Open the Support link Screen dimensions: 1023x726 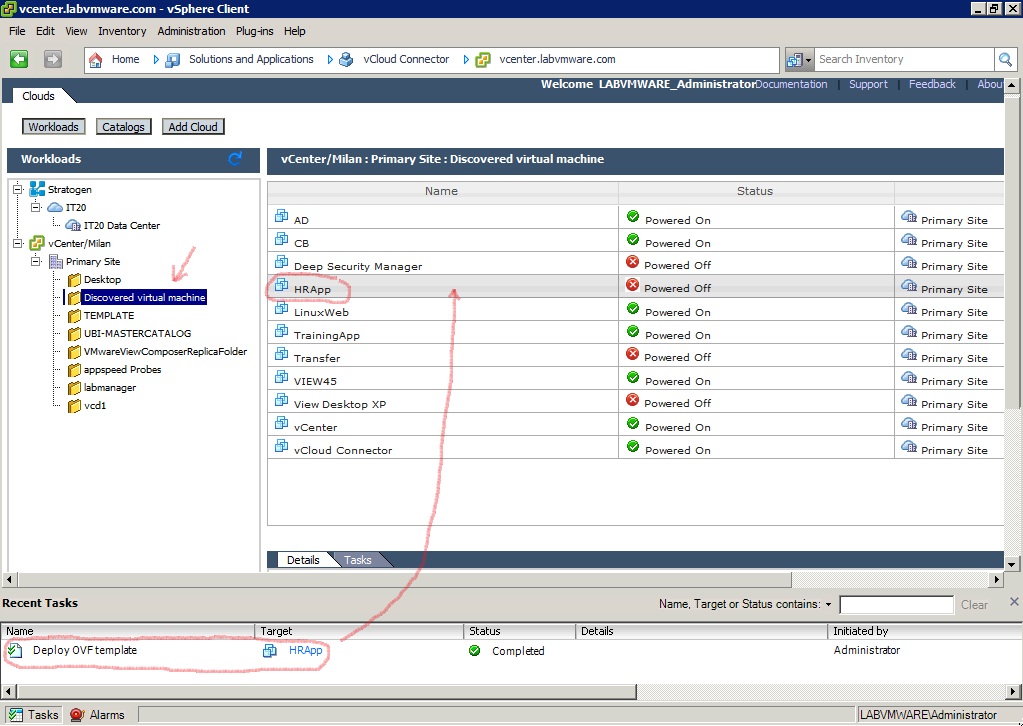coord(868,84)
